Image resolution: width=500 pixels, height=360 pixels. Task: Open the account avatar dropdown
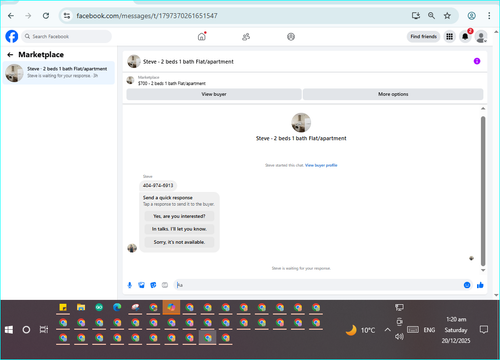[481, 37]
